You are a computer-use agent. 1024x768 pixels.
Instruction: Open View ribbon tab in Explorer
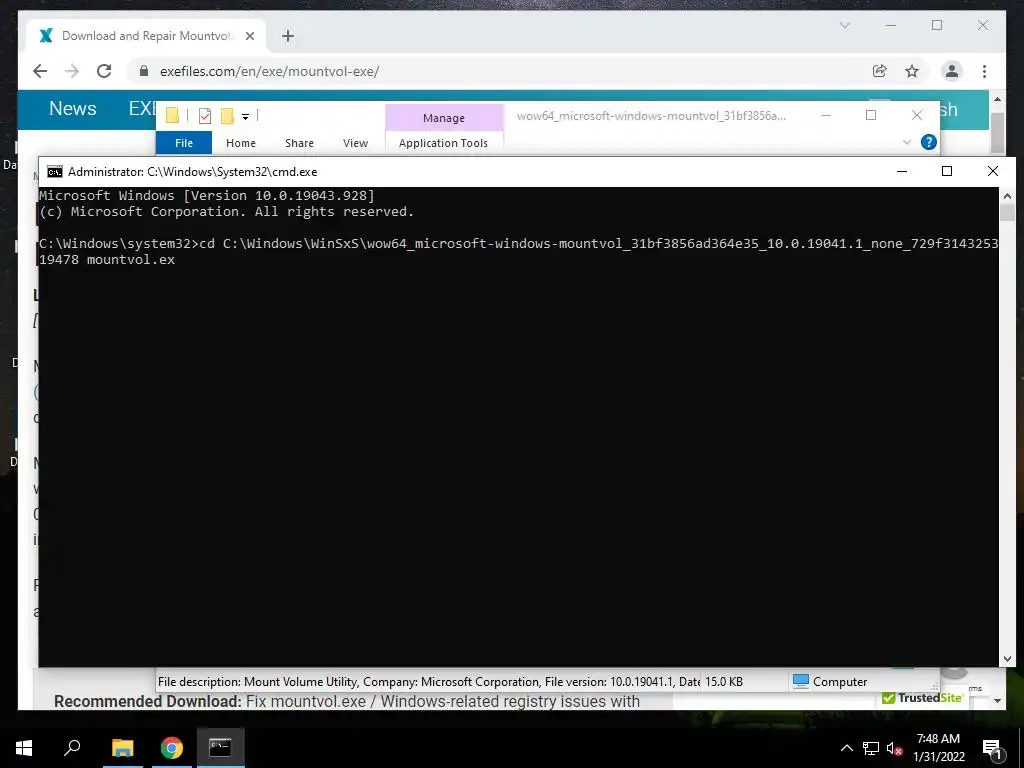coord(355,142)
